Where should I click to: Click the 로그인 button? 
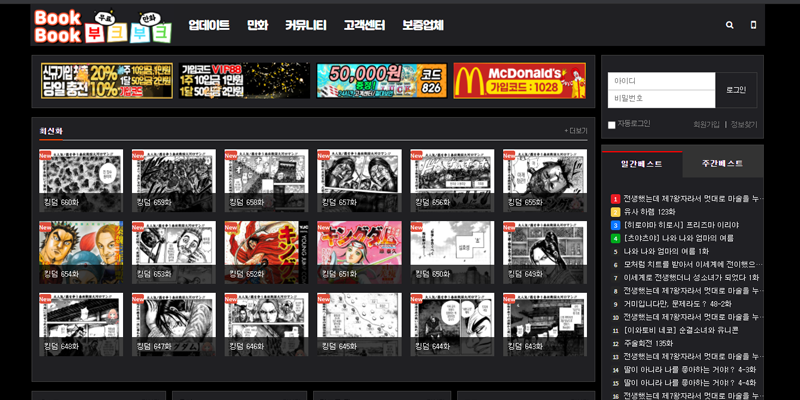click(736, 90)
